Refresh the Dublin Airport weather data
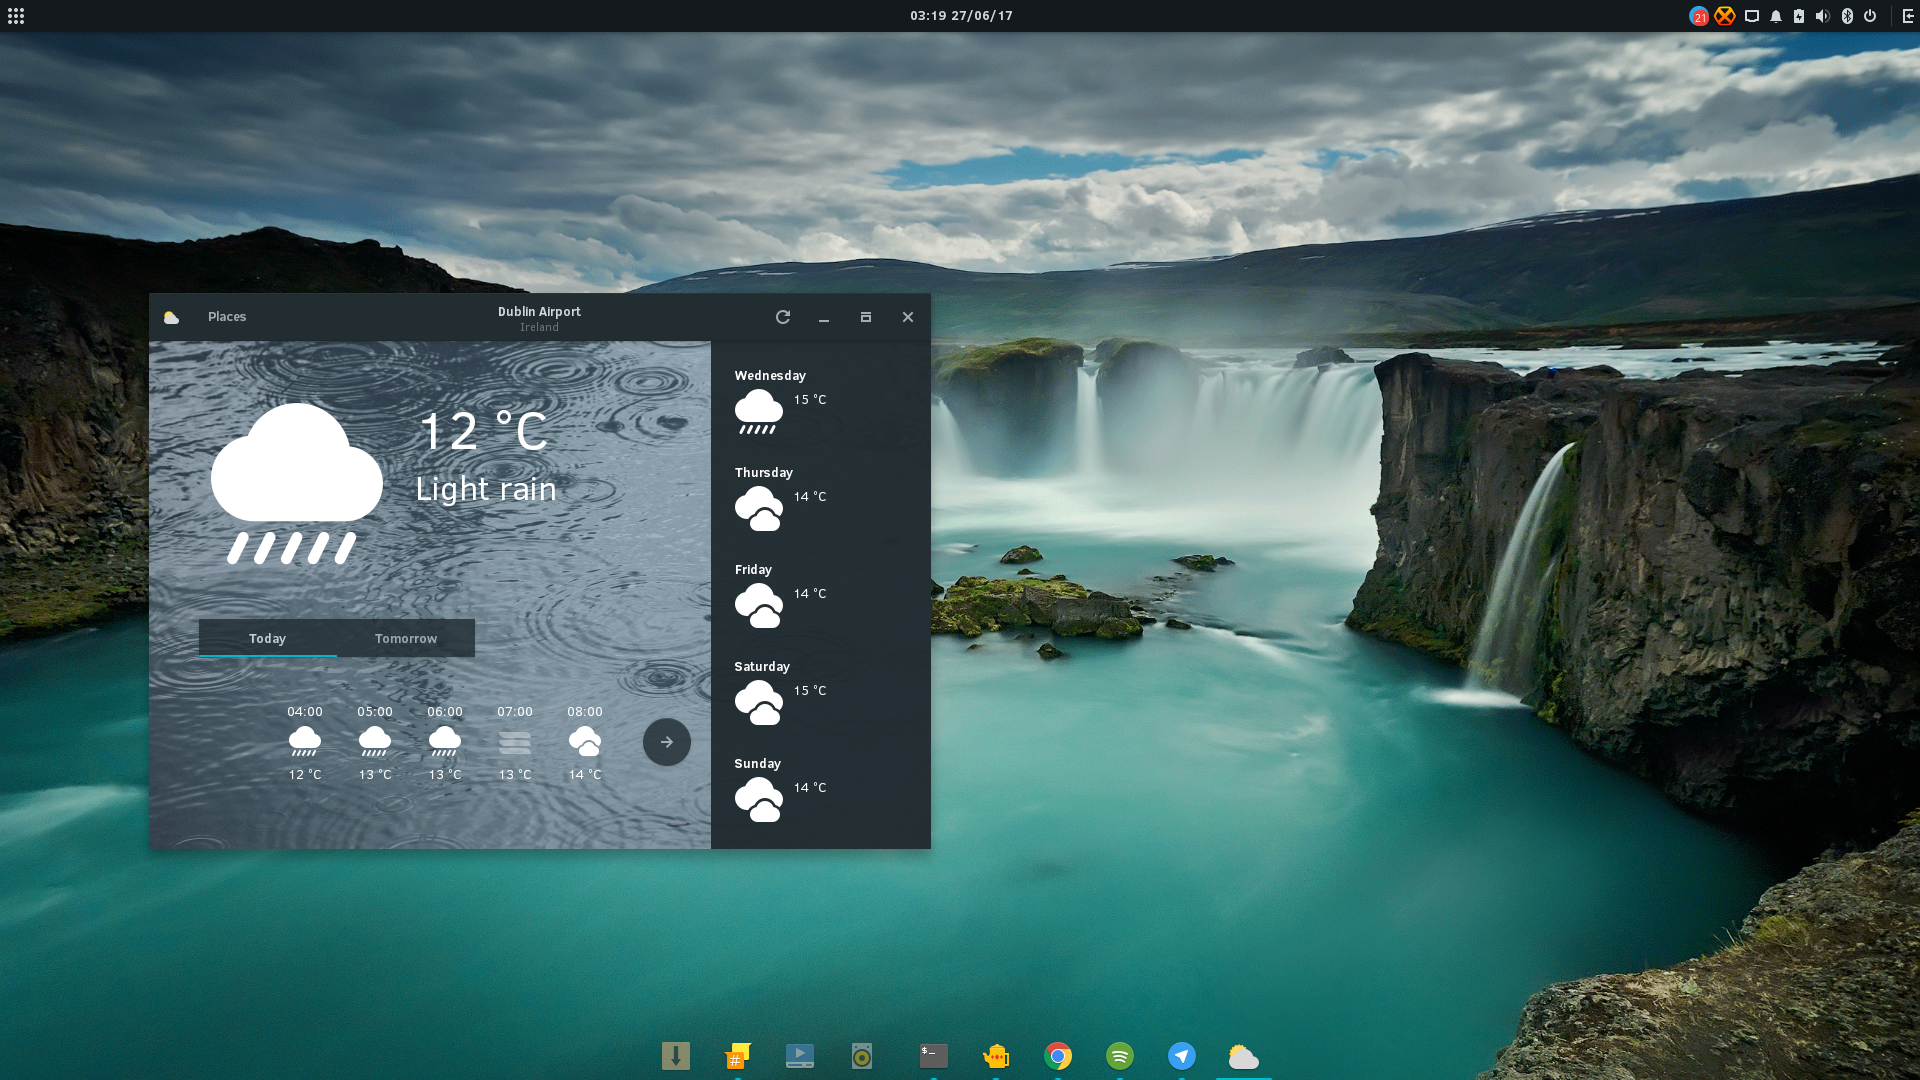This screenshot has height=1080, width=1920. [783, 317]
